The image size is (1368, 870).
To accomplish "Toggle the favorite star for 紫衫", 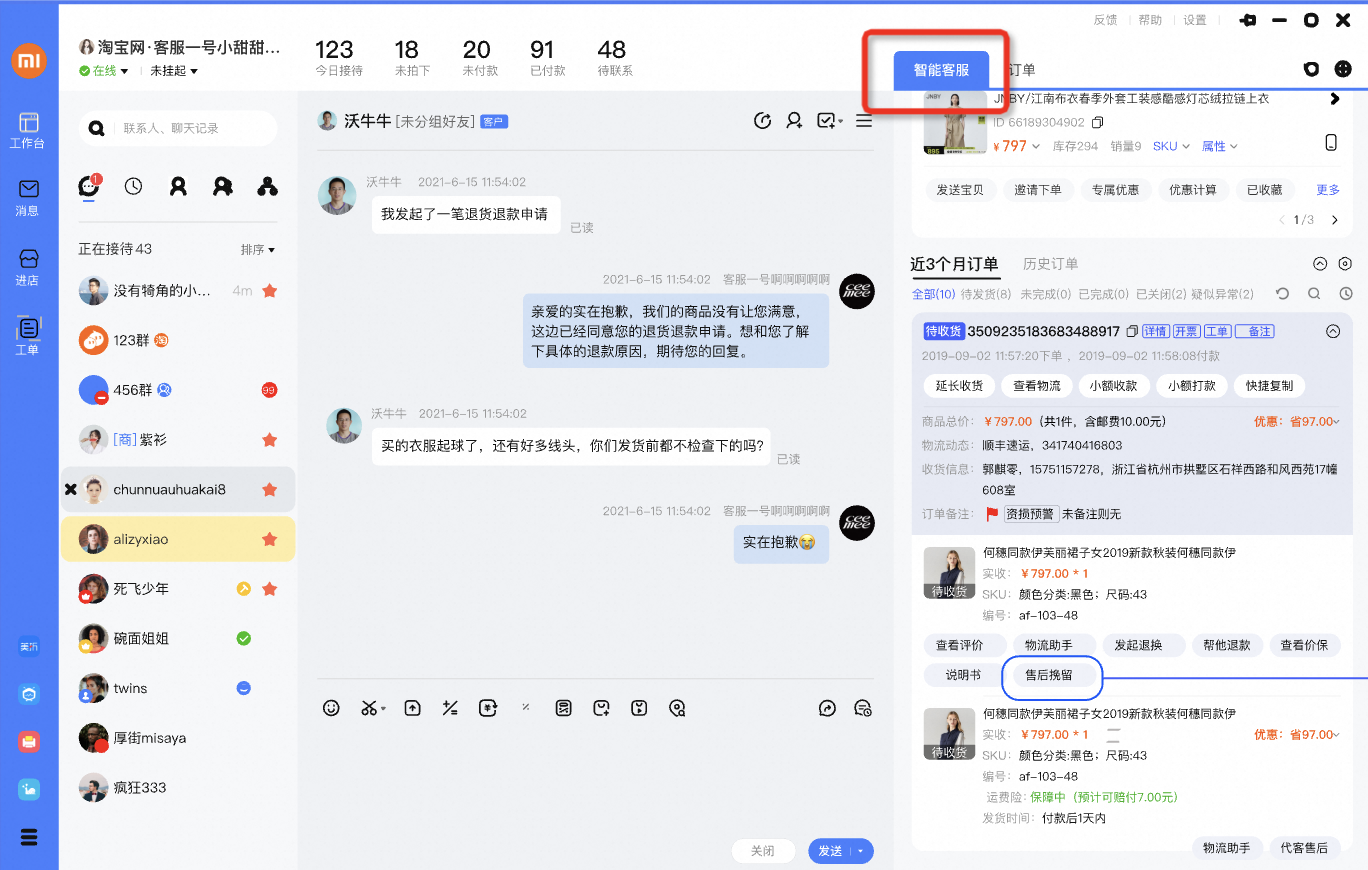I will (269, 439).
